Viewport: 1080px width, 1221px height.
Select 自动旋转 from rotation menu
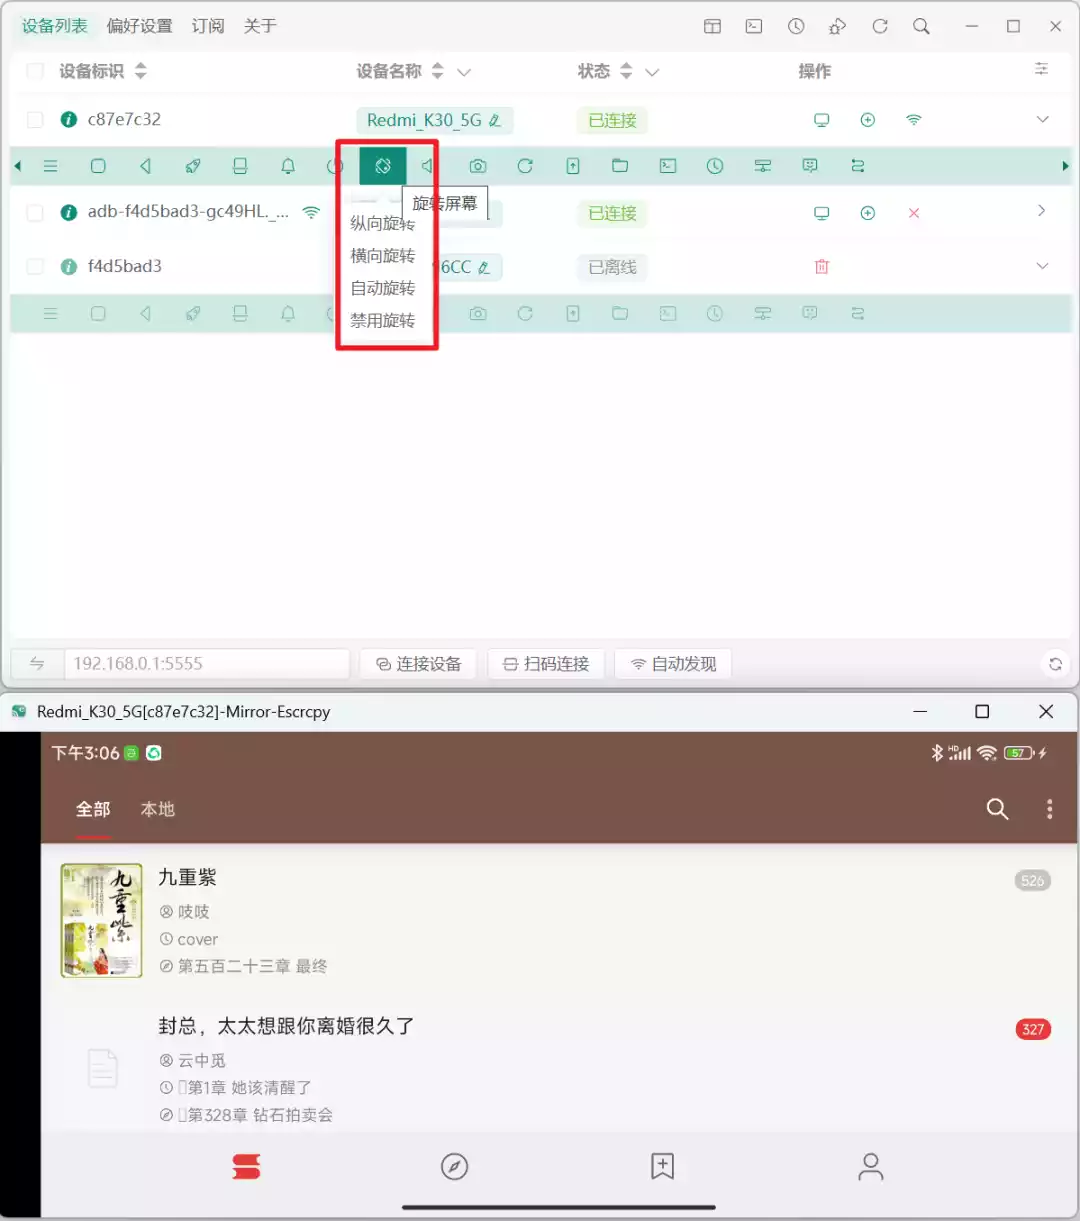coord(382,288)
